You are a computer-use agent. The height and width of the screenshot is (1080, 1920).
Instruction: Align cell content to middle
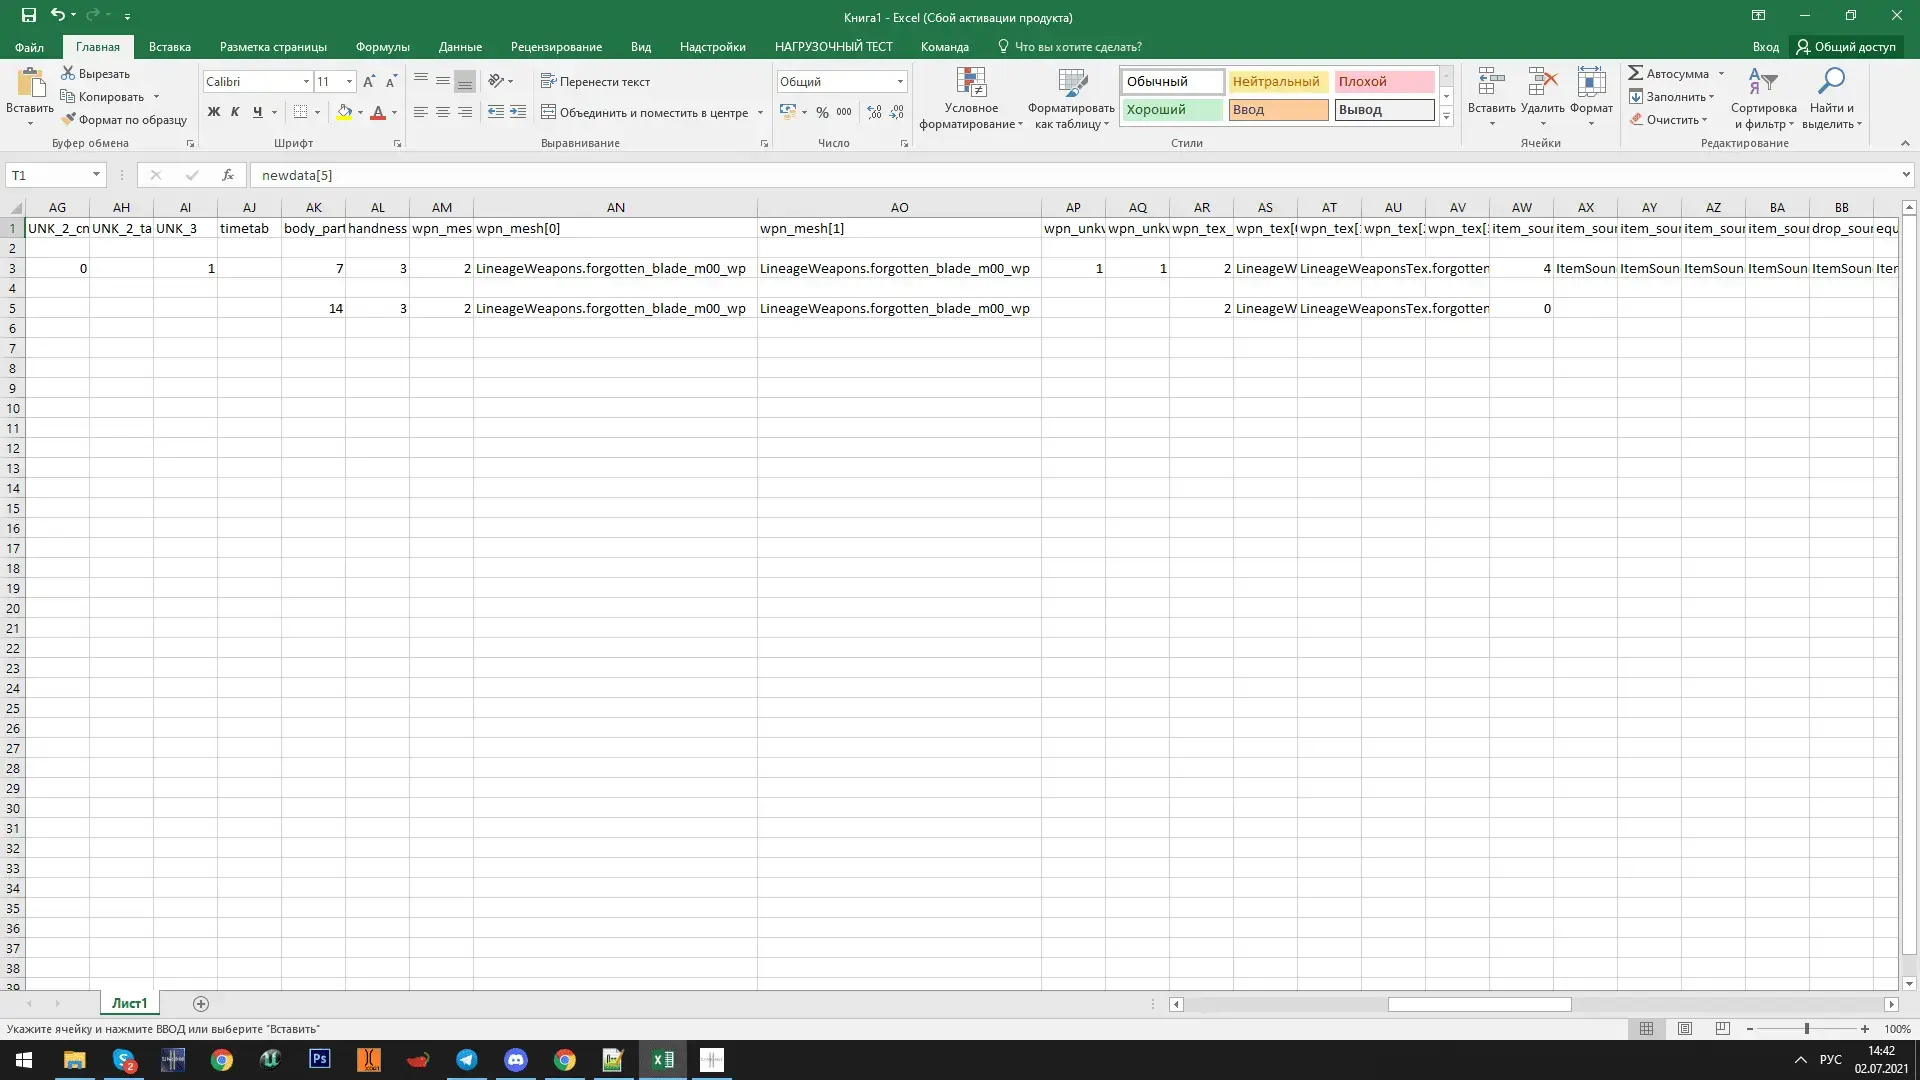point(443,81)
